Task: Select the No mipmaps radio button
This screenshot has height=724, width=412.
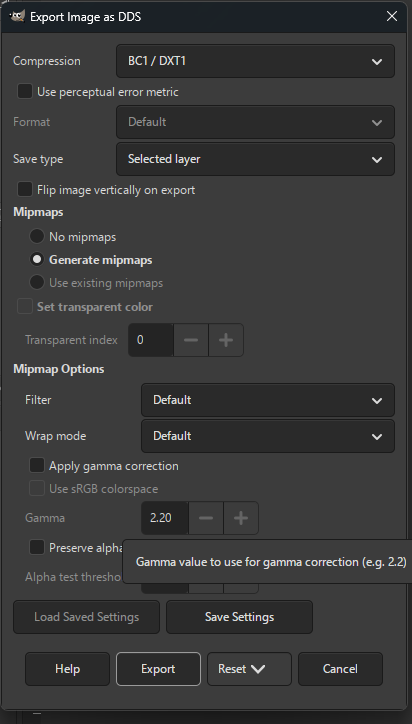Action: pos(37,236)
